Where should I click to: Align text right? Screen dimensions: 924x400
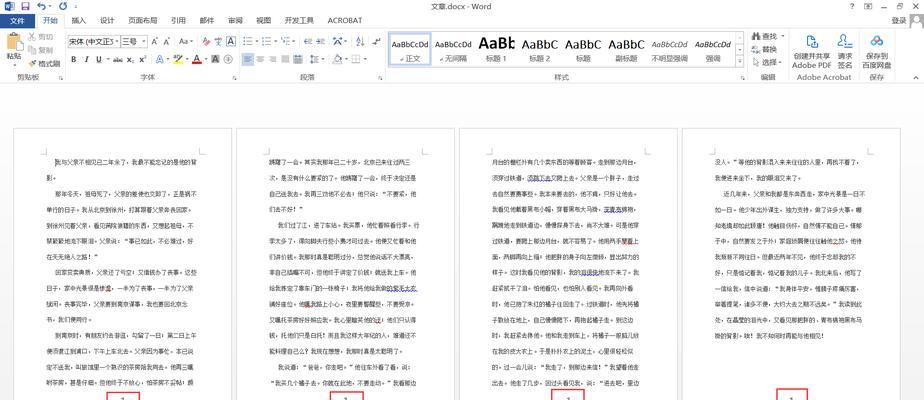(x=273, y=59)
